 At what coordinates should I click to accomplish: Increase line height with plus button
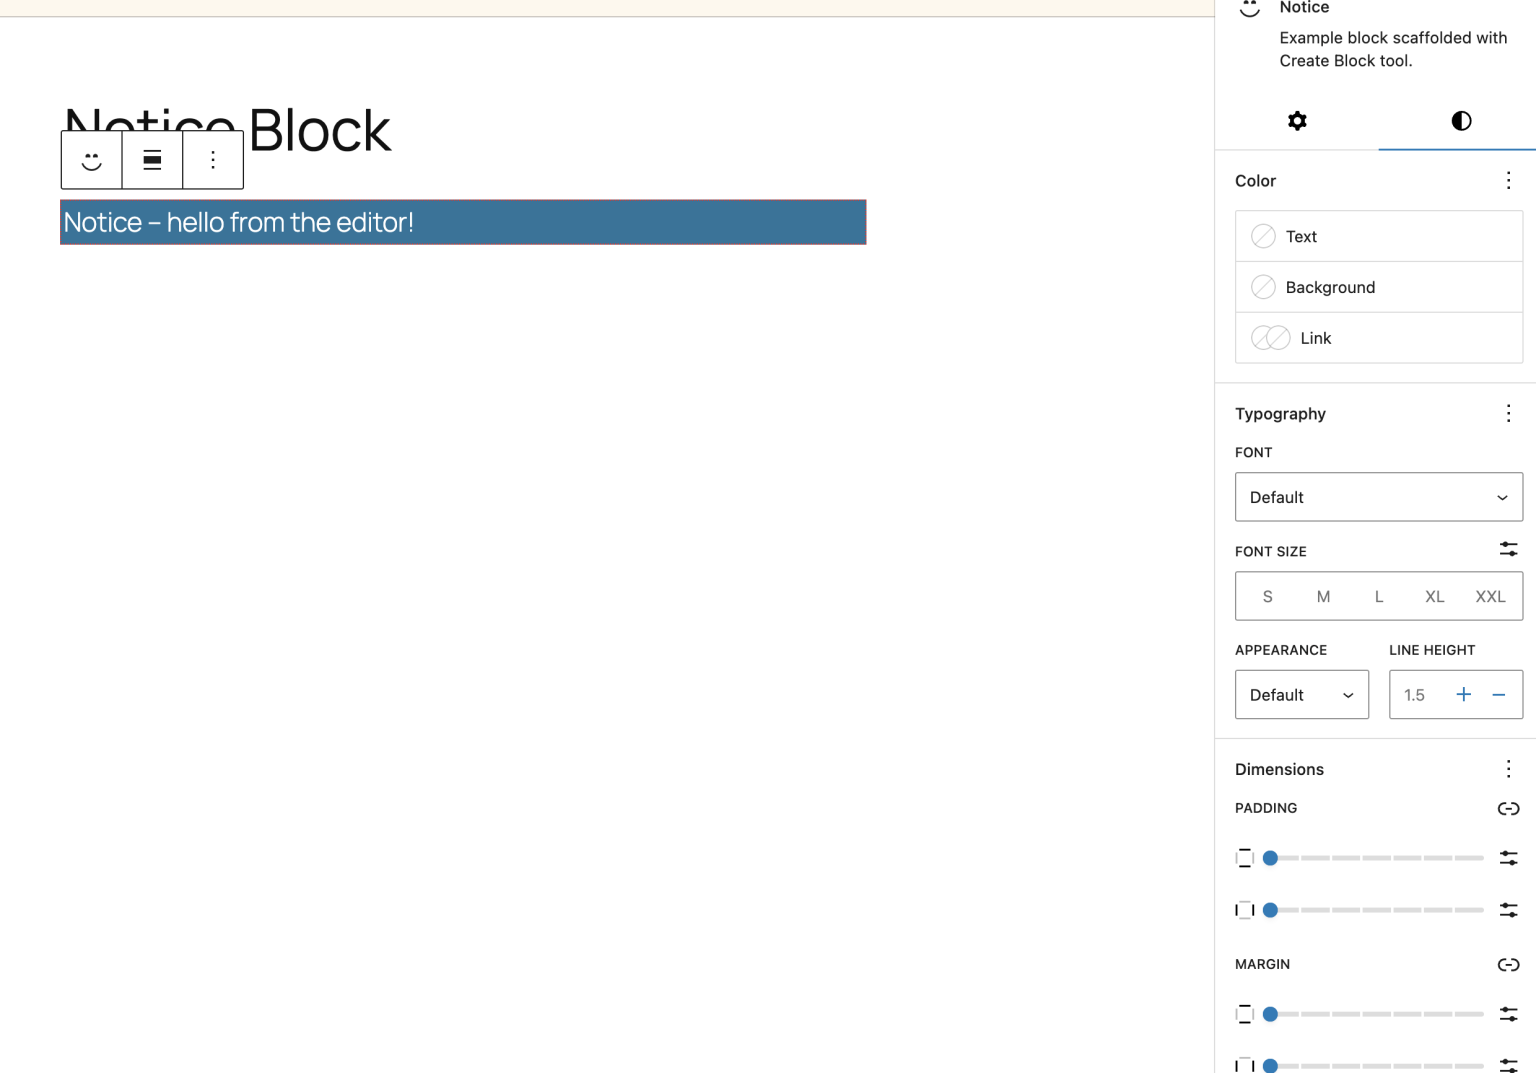tap(1463, 695)
